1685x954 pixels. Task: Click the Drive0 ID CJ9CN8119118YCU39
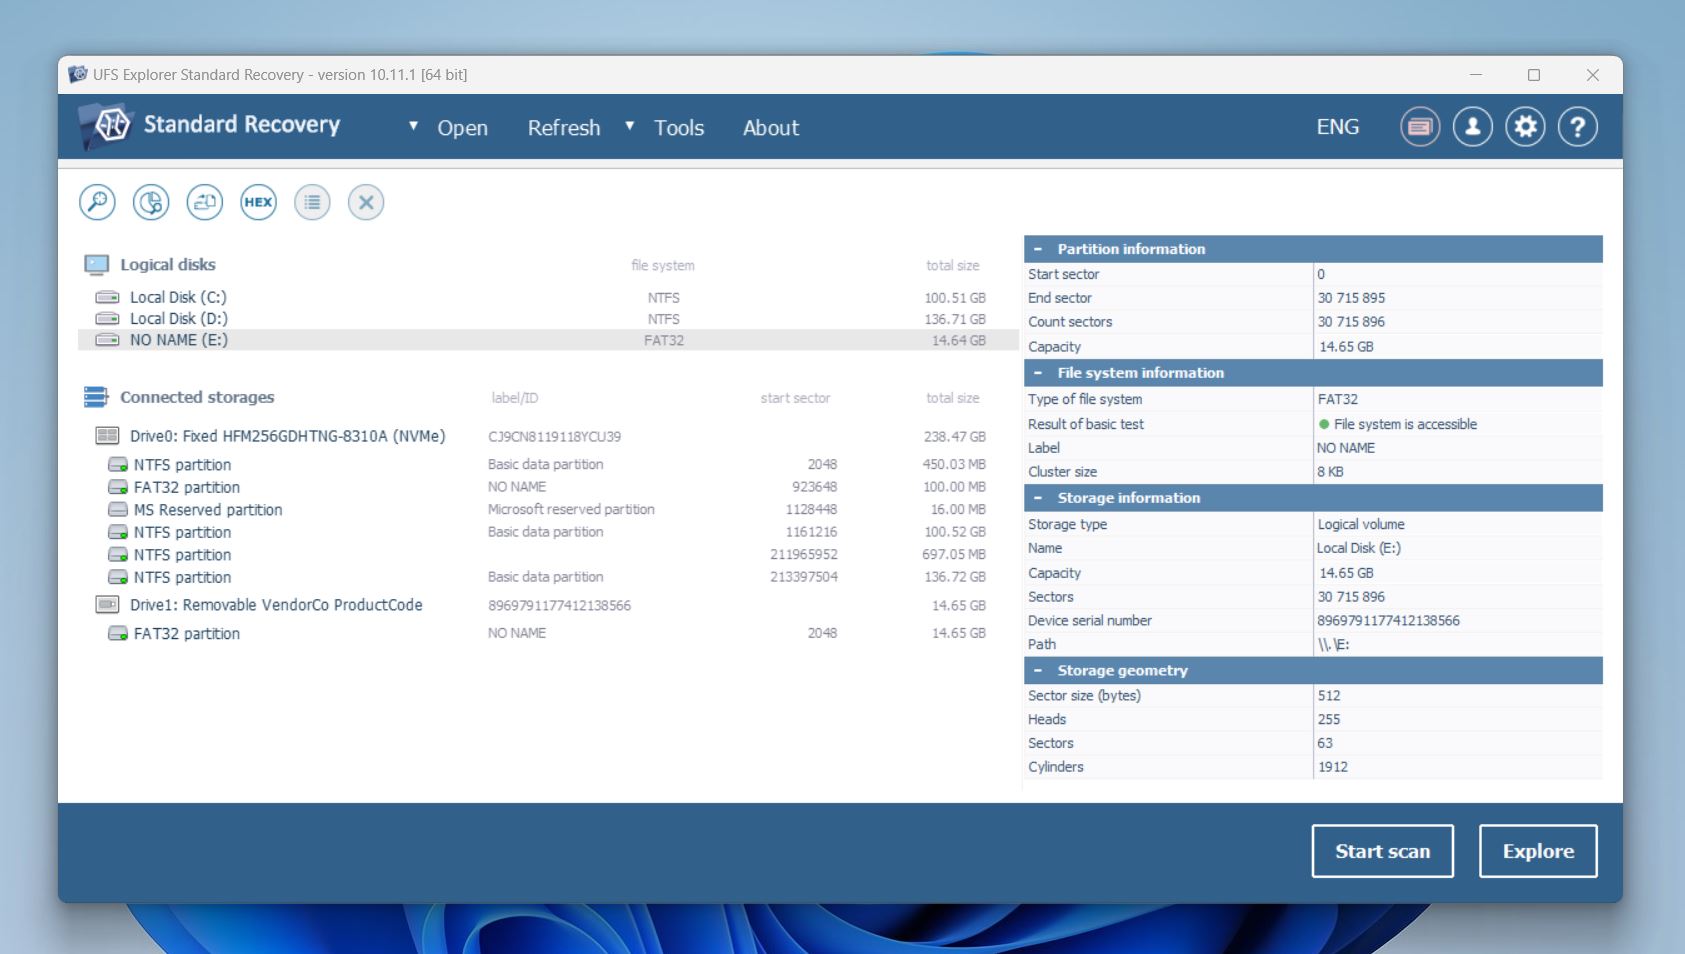[554, 437]
